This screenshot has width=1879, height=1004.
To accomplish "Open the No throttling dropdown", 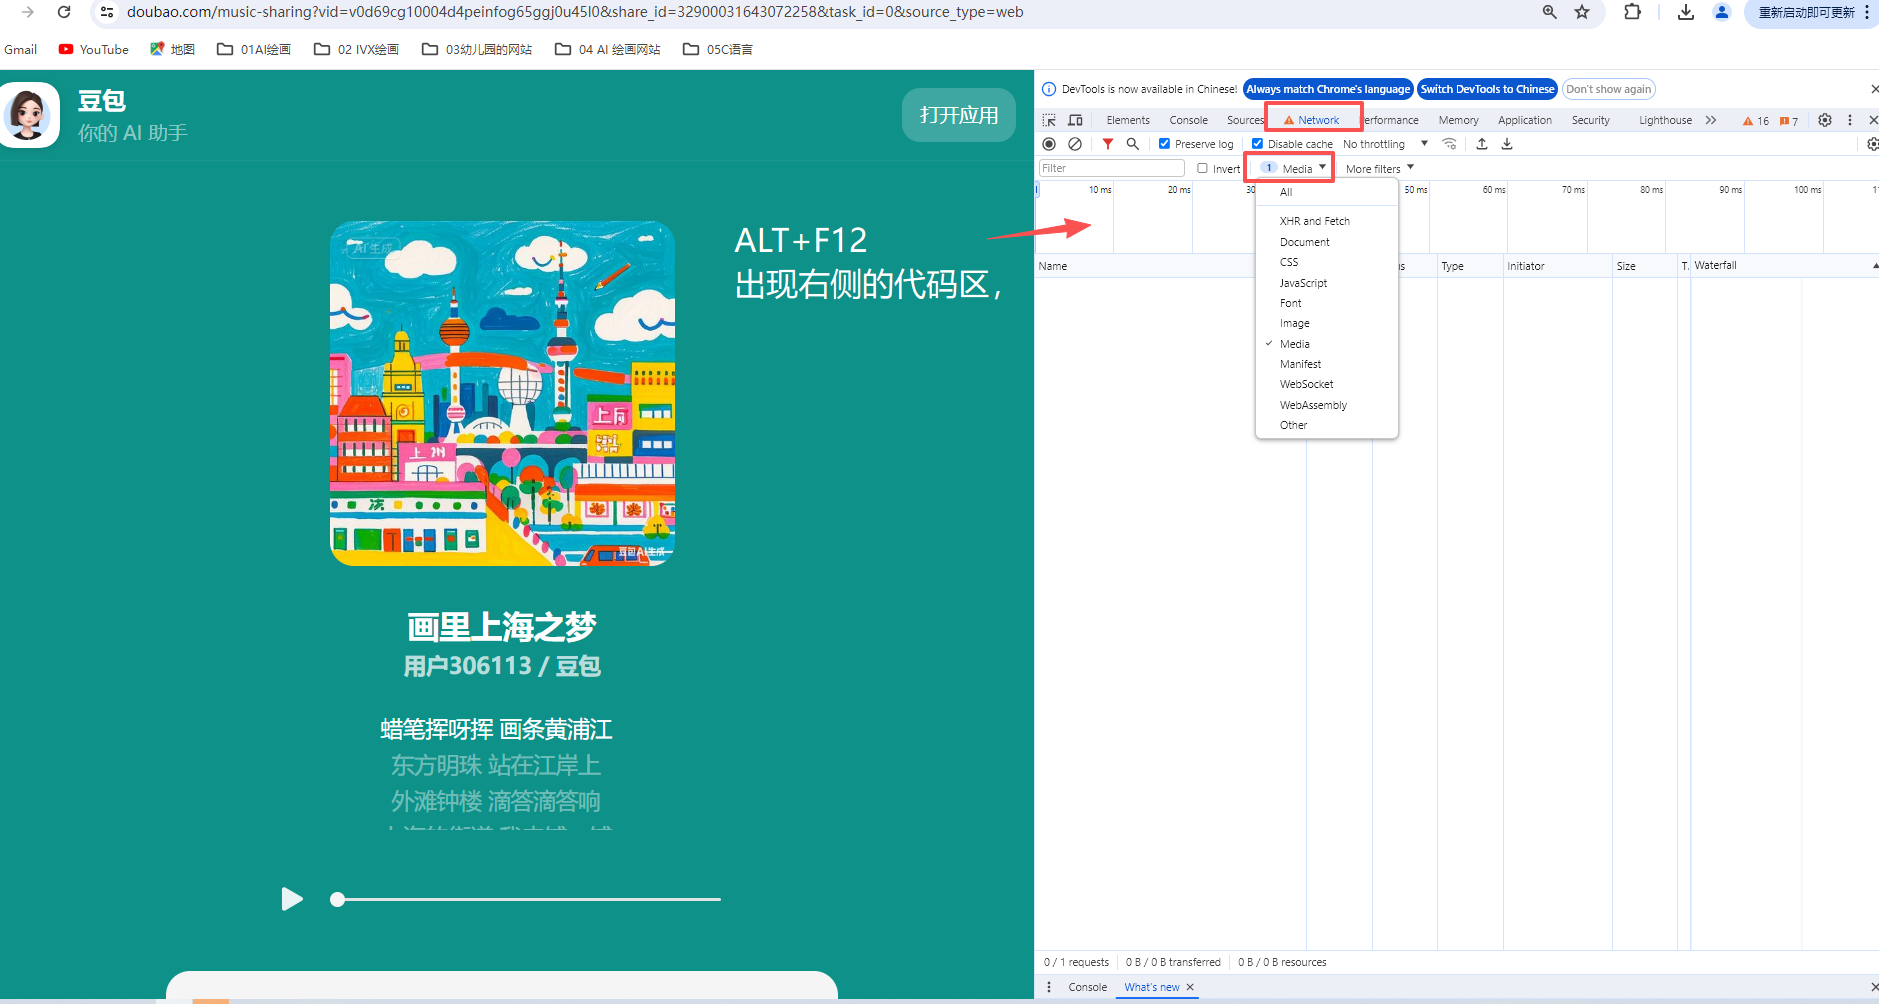I will pyautogui.click(x=1385, y=144).
